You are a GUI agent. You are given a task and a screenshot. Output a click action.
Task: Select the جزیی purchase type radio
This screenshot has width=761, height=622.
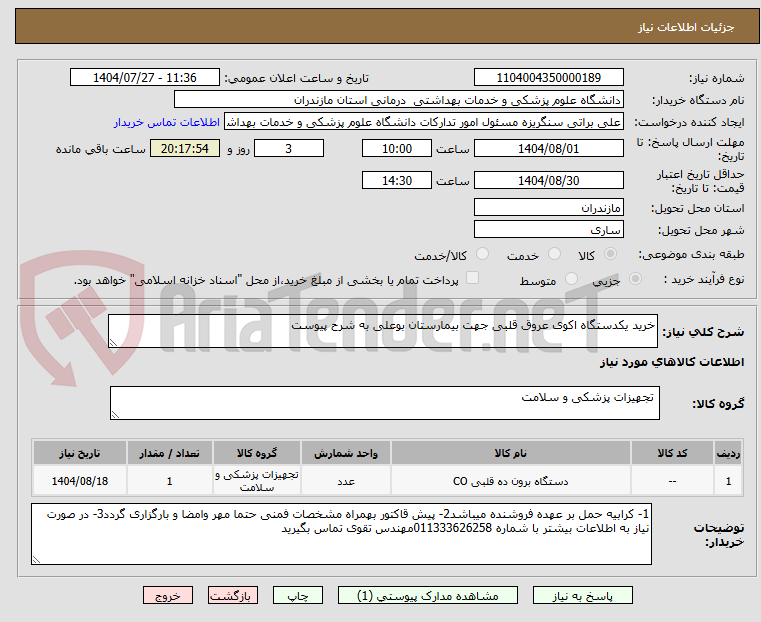(635, 279)
